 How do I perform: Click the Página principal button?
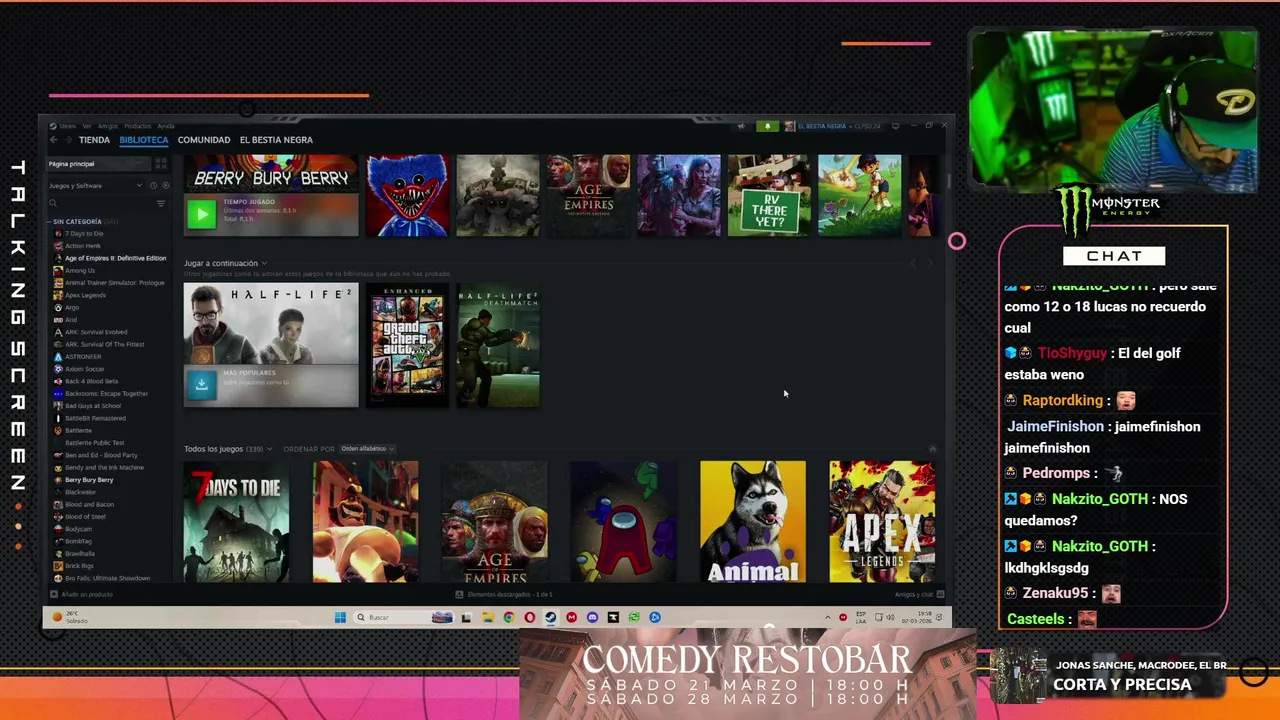[x=97, y=164]
